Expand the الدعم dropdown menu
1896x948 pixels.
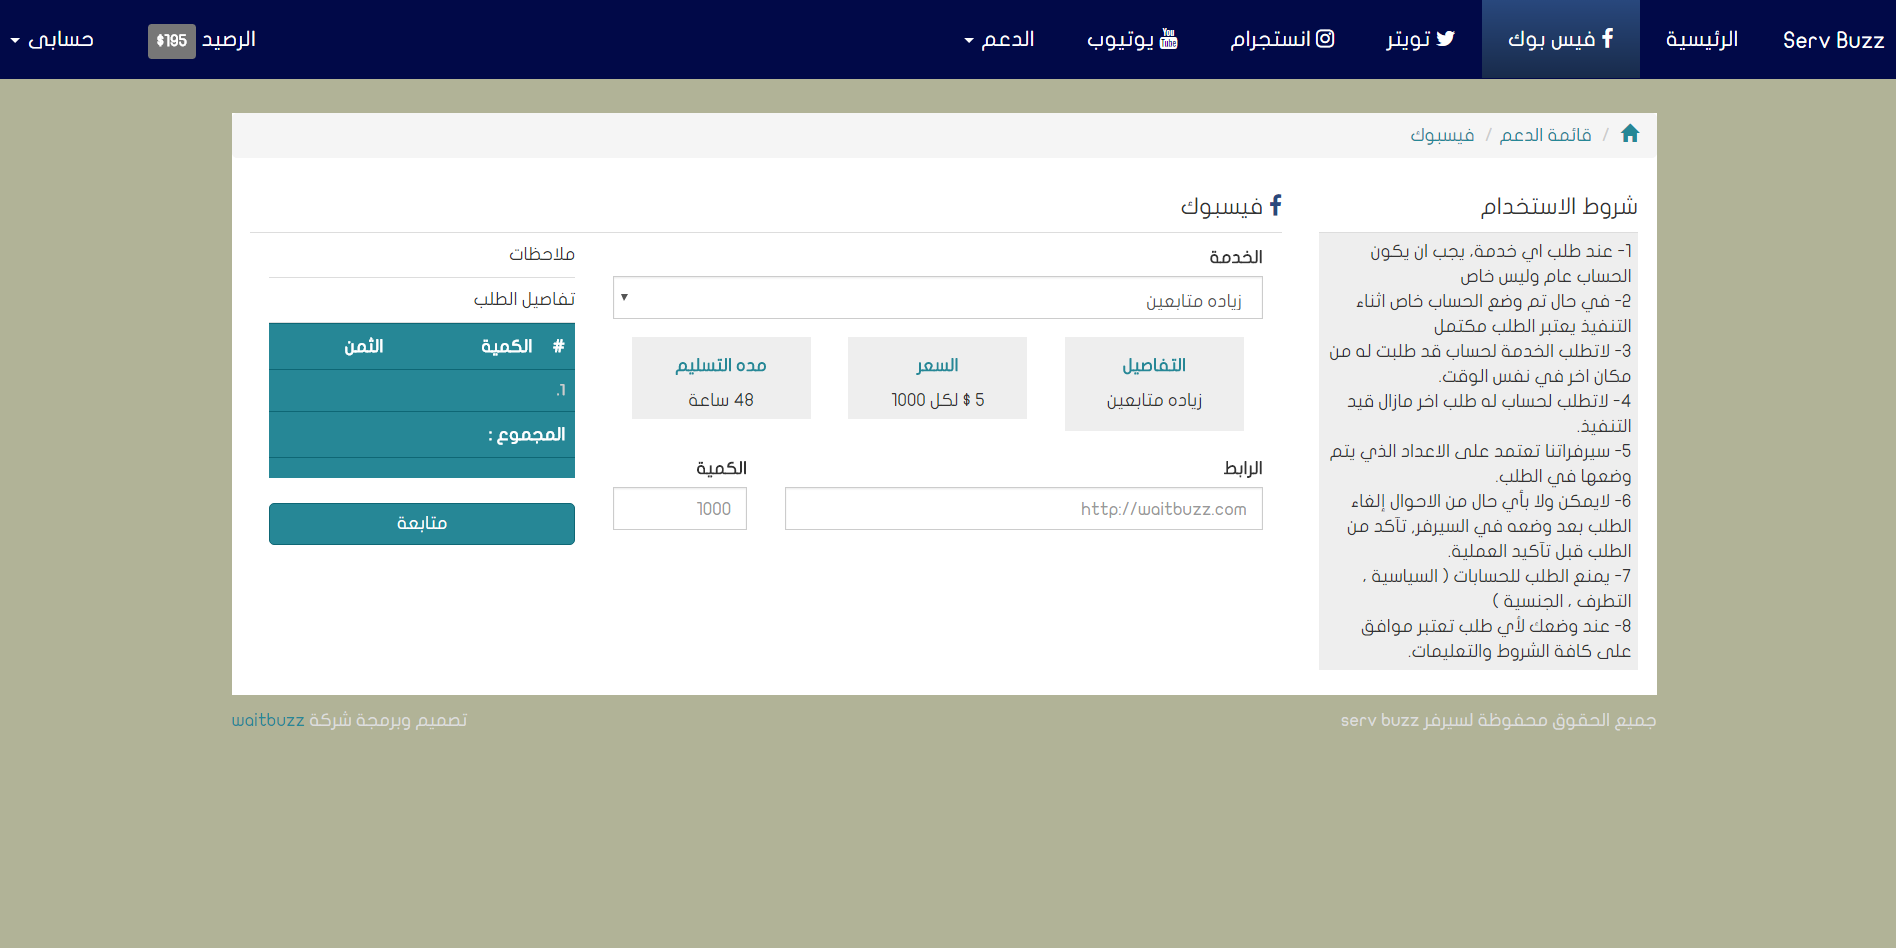999,39
